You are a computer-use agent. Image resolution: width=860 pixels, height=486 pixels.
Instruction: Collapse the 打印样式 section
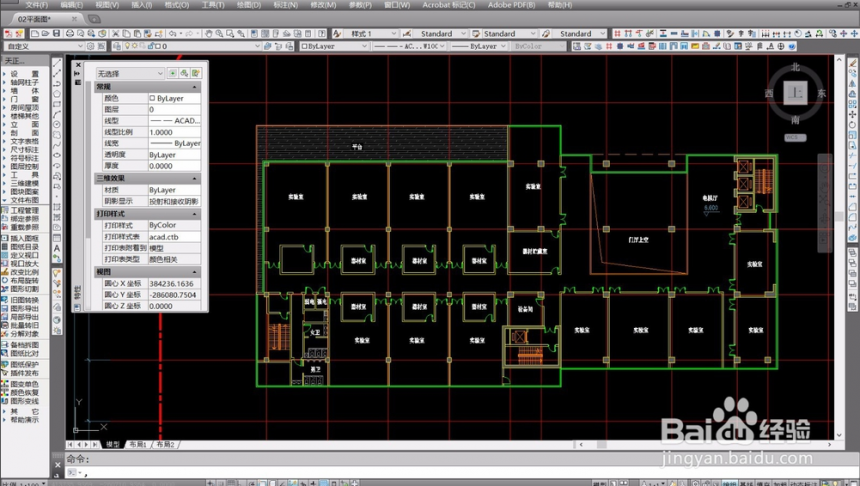[x=194, y=214]
